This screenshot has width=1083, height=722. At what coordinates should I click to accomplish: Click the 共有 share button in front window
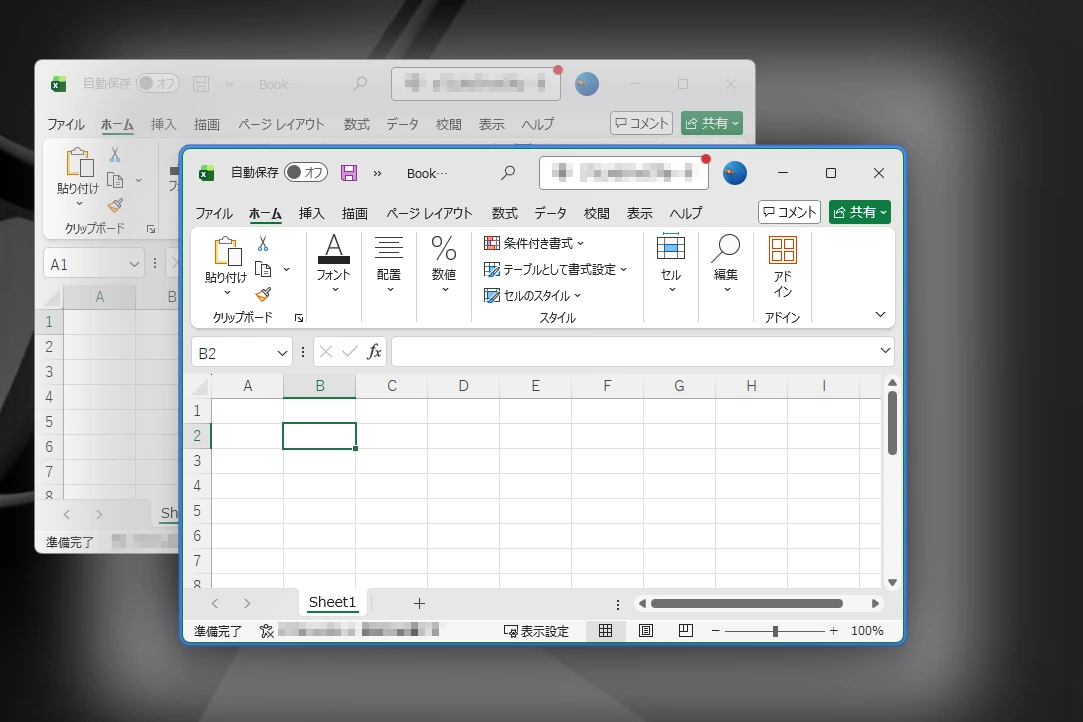pyautogui.click(x=860, y=212)
